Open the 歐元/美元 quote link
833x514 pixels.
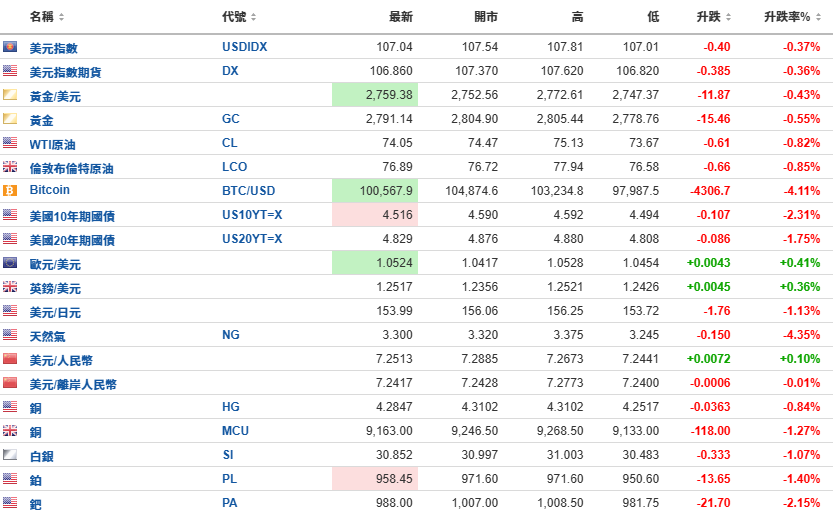(x=55, y=264)
